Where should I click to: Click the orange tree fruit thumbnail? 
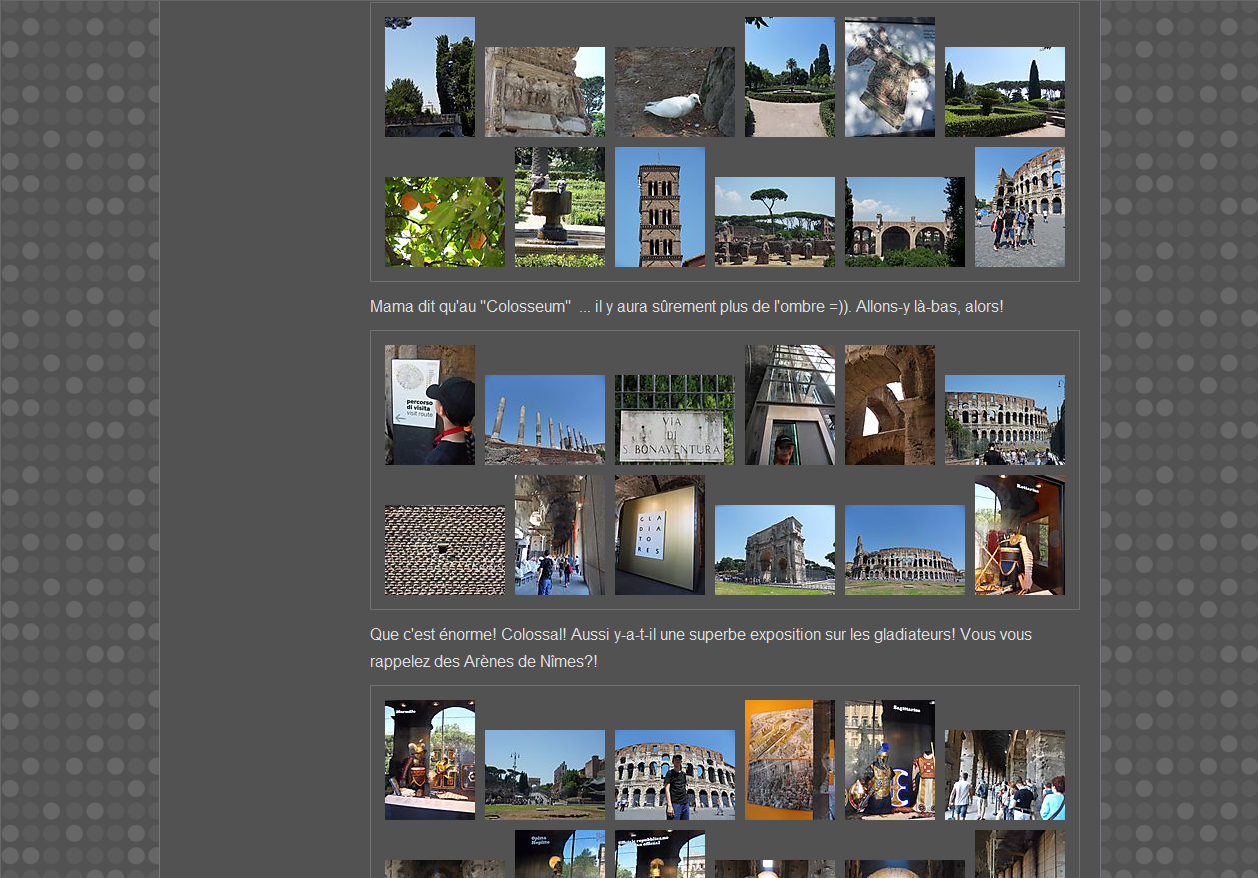tap(444, 222)
